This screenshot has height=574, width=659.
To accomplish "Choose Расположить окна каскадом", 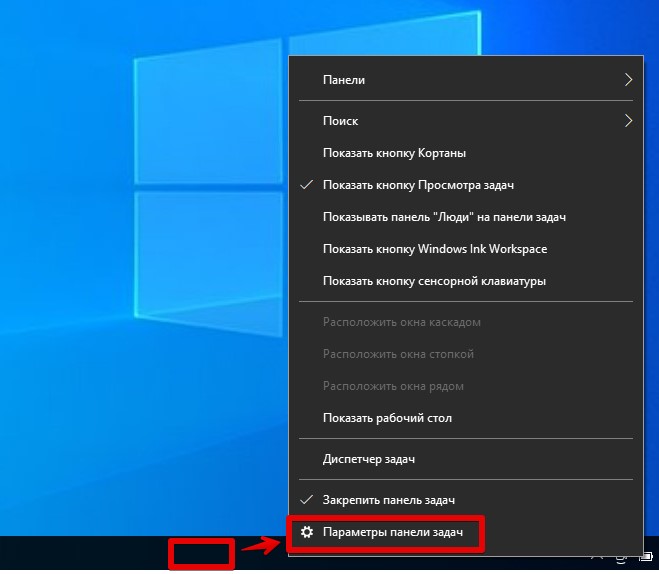I will [x=466, y=322].
